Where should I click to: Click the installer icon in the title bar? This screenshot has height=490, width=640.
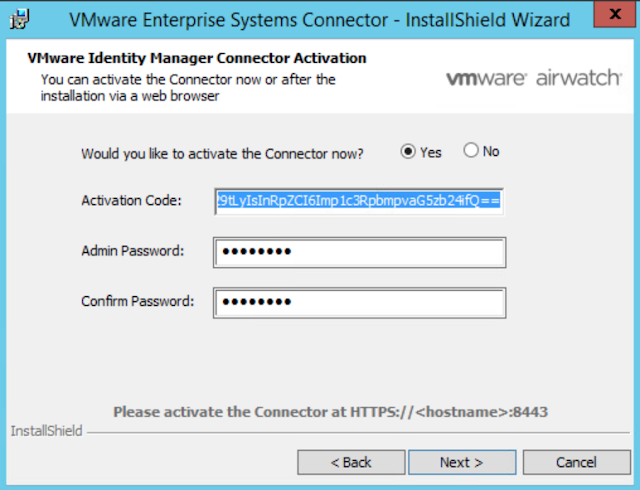click(20, 19)
